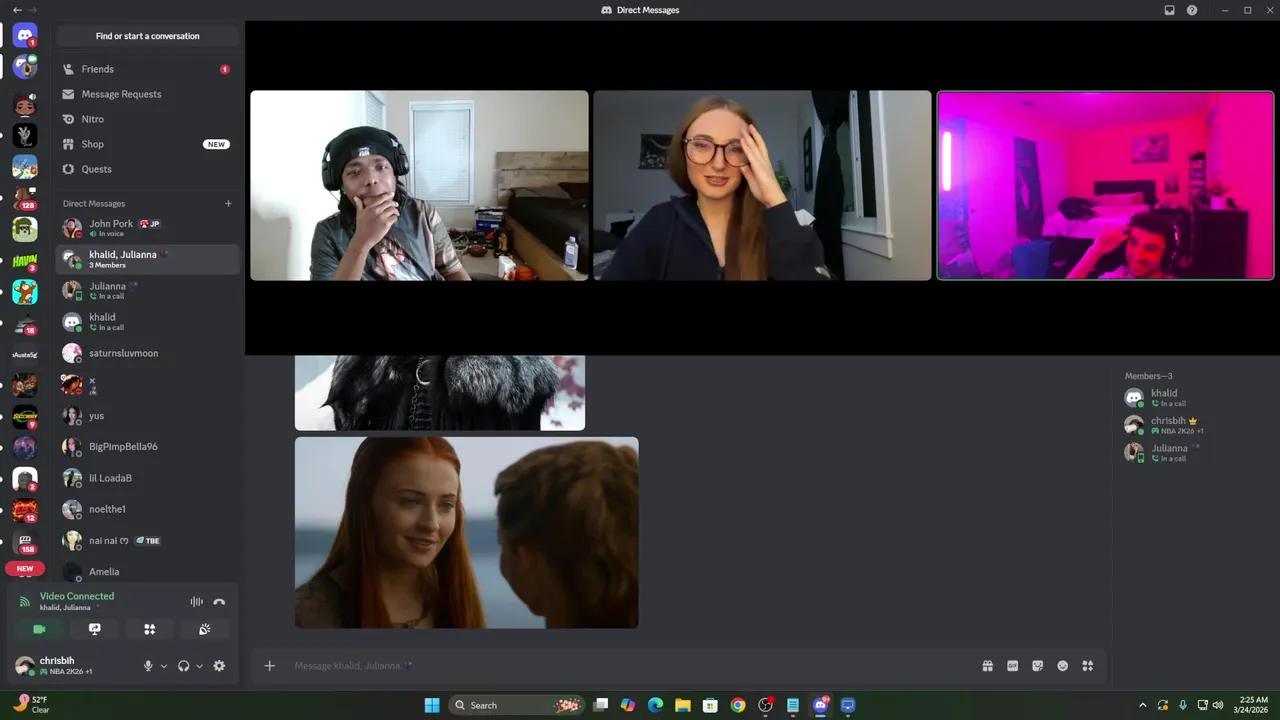Screen dimensions: 1280x720
Task: Start screen sharing from the voice panel
Action: (x=94, y=629)
